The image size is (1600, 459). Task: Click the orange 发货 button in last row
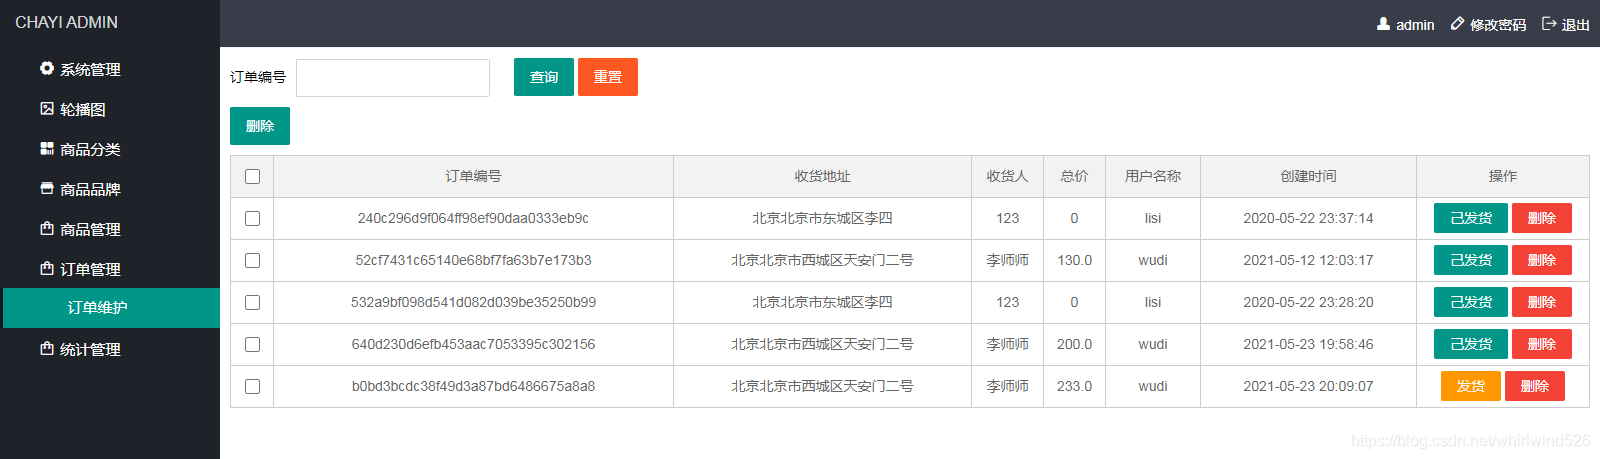1471,386
